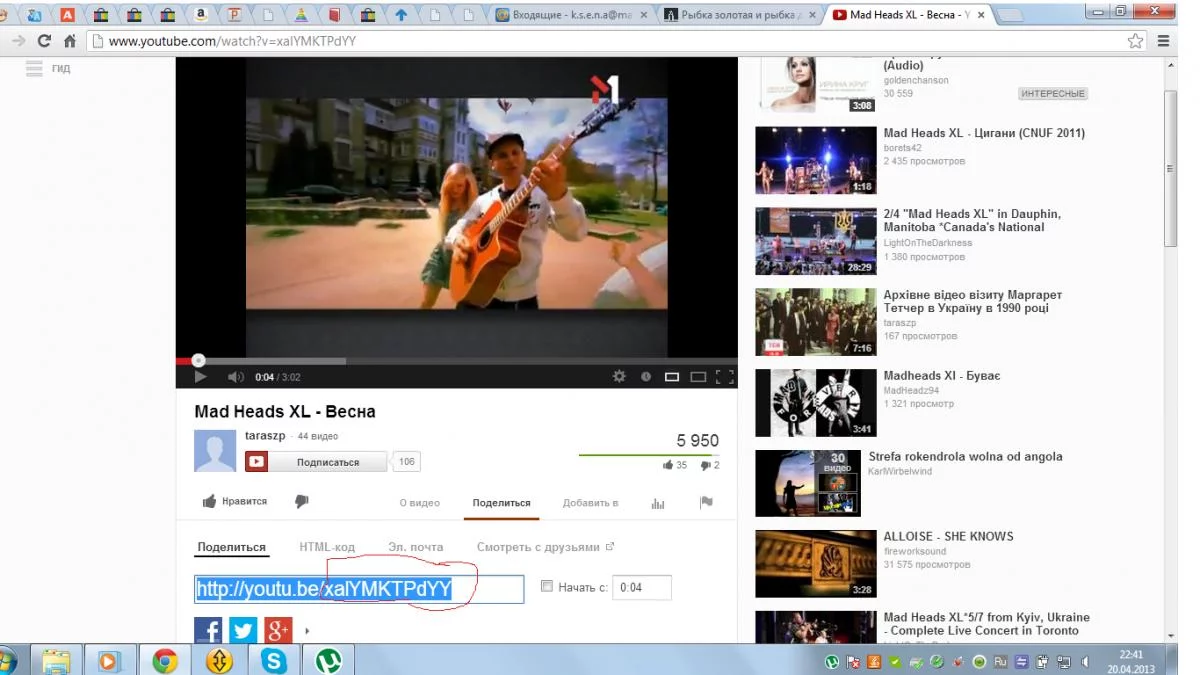
Task: Click the Watch Later clock icon
Action: point(646,377)
